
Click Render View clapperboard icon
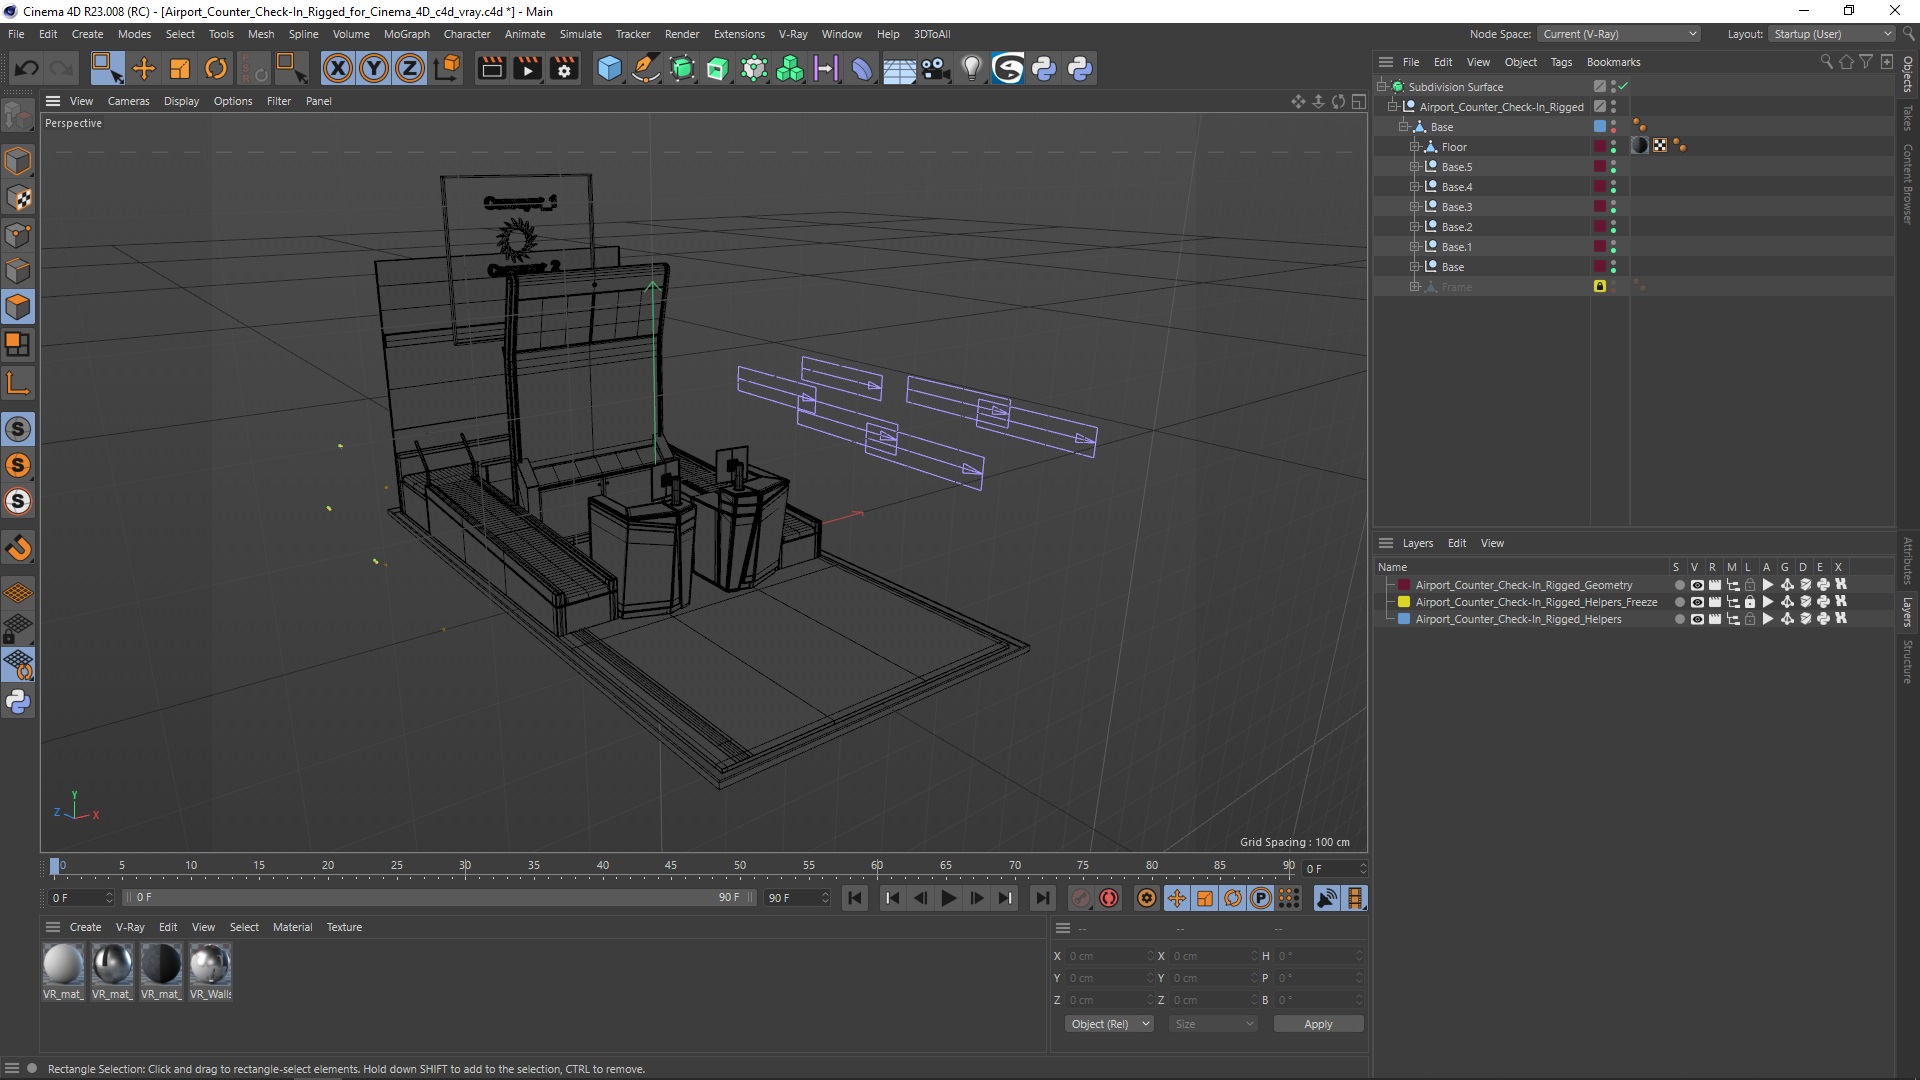point(491,68)
